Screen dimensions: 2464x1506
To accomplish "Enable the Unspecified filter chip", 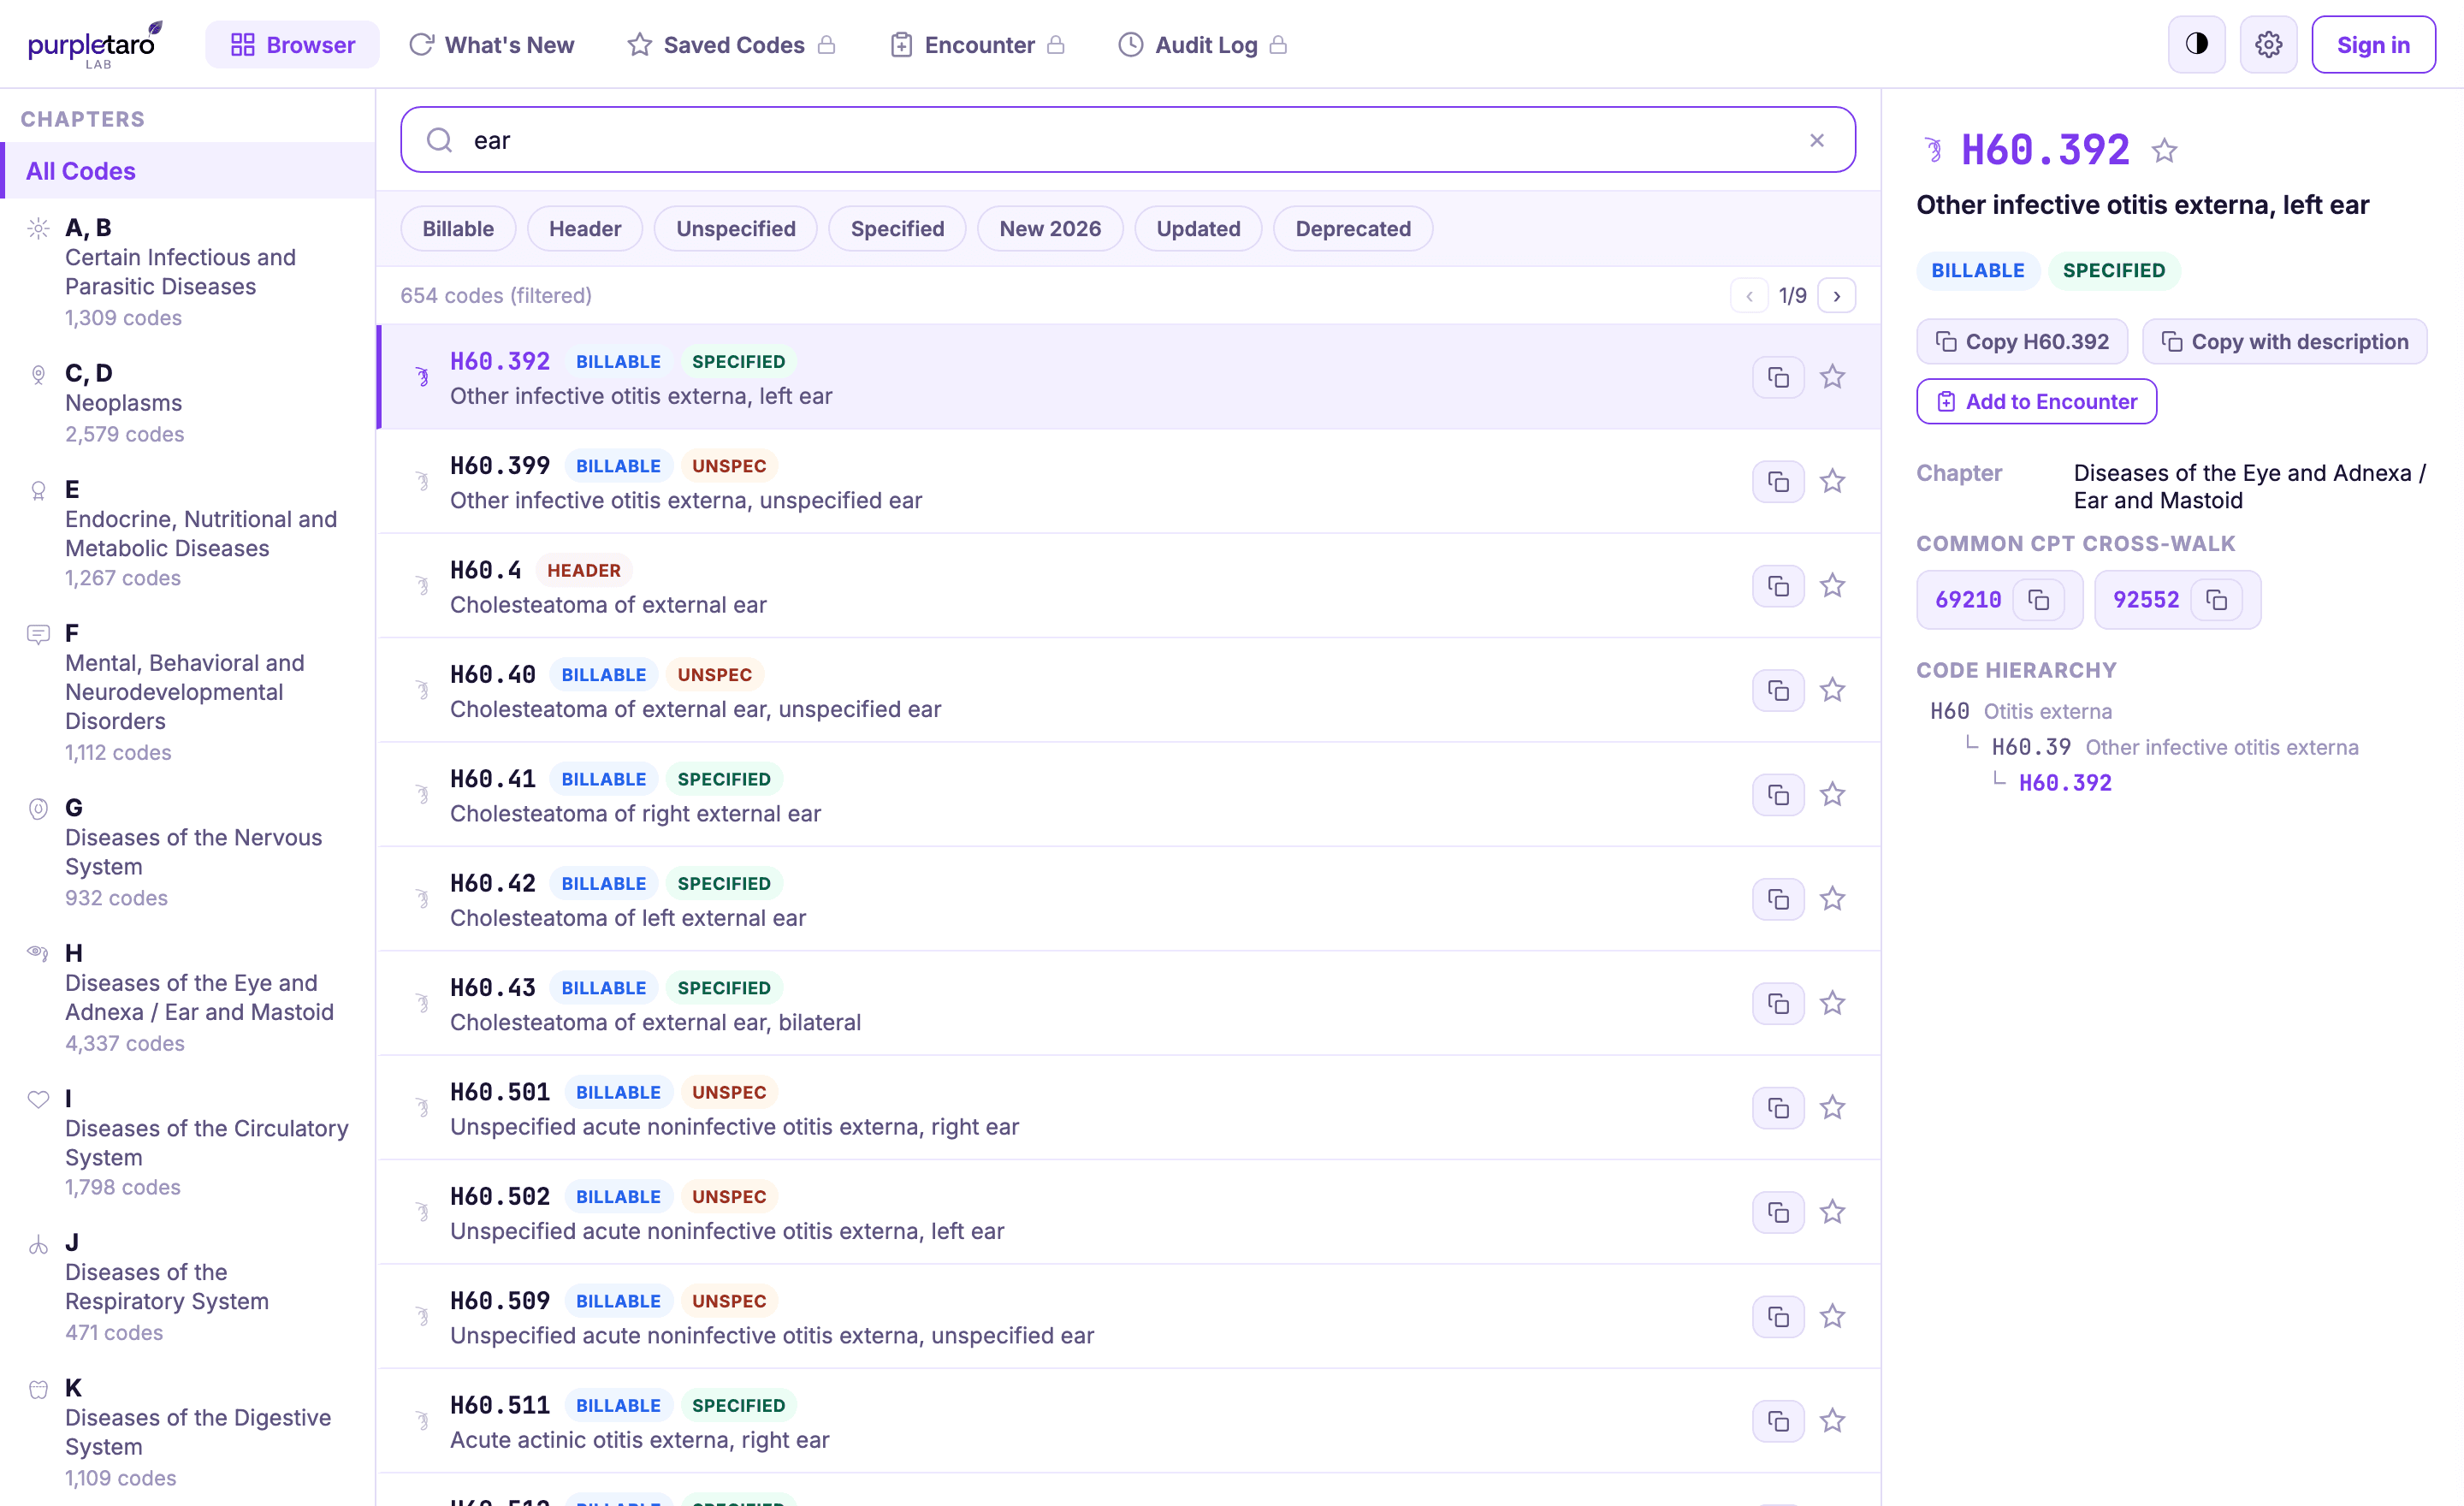I will pos(735,228).
